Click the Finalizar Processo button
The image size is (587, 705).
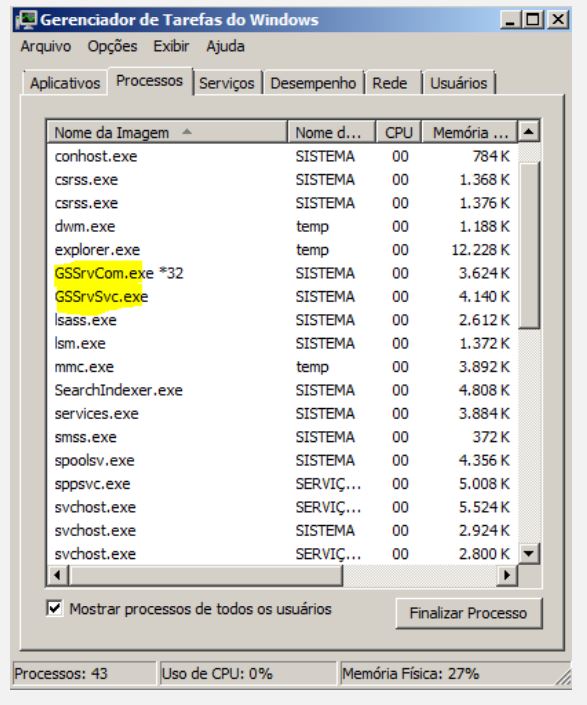(468, 613)
